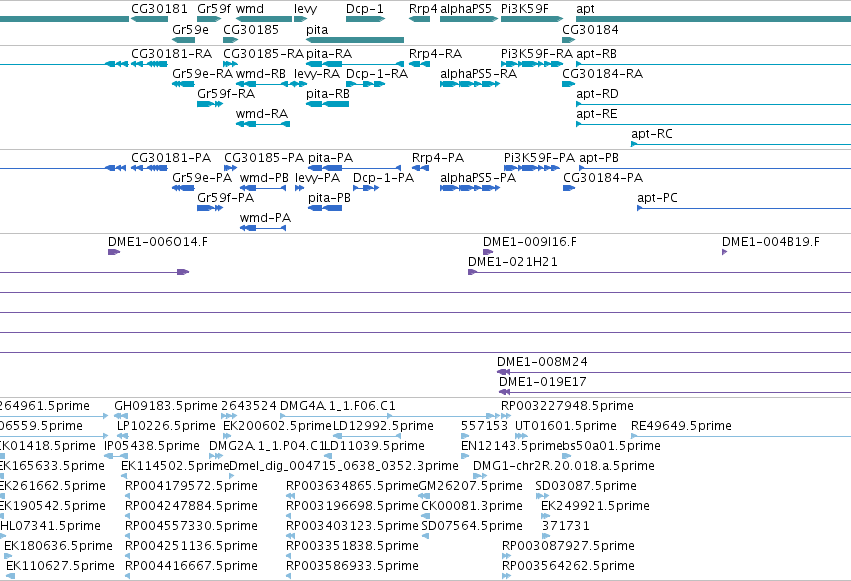The image size is (851, 581).
Task: Select the Gr59e-PA protein feature
Action: click(x=183, y=188)
